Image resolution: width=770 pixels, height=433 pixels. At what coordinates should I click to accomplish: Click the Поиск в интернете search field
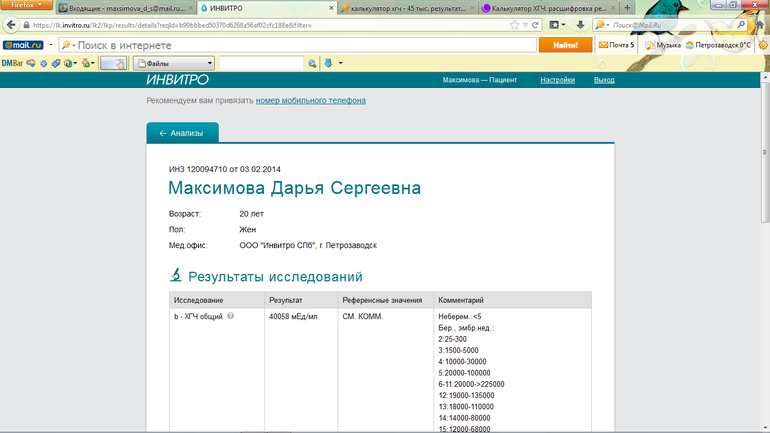[x=297, y=45]
